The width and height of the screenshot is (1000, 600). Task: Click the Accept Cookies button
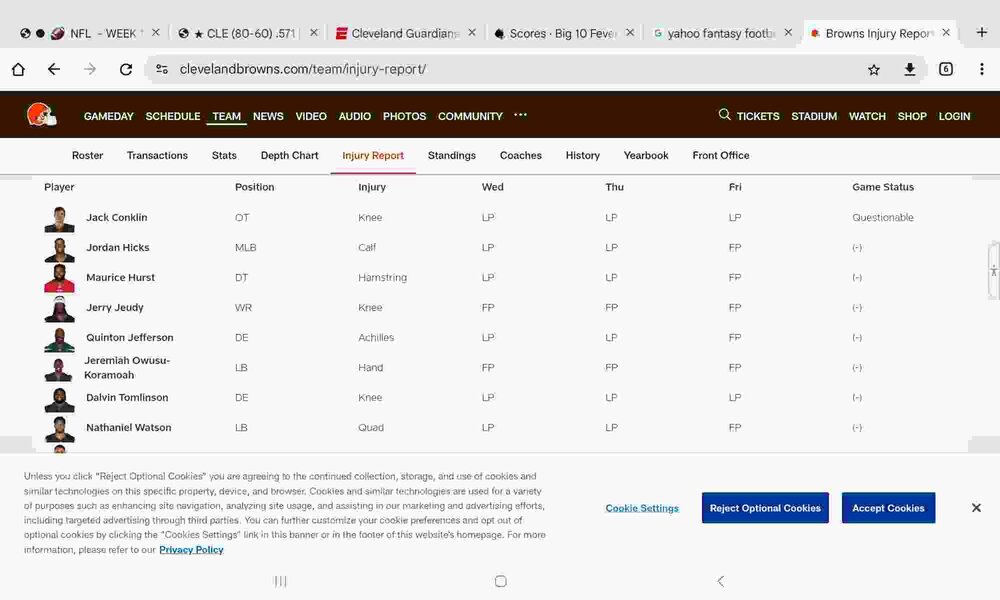tap(888, 508)
